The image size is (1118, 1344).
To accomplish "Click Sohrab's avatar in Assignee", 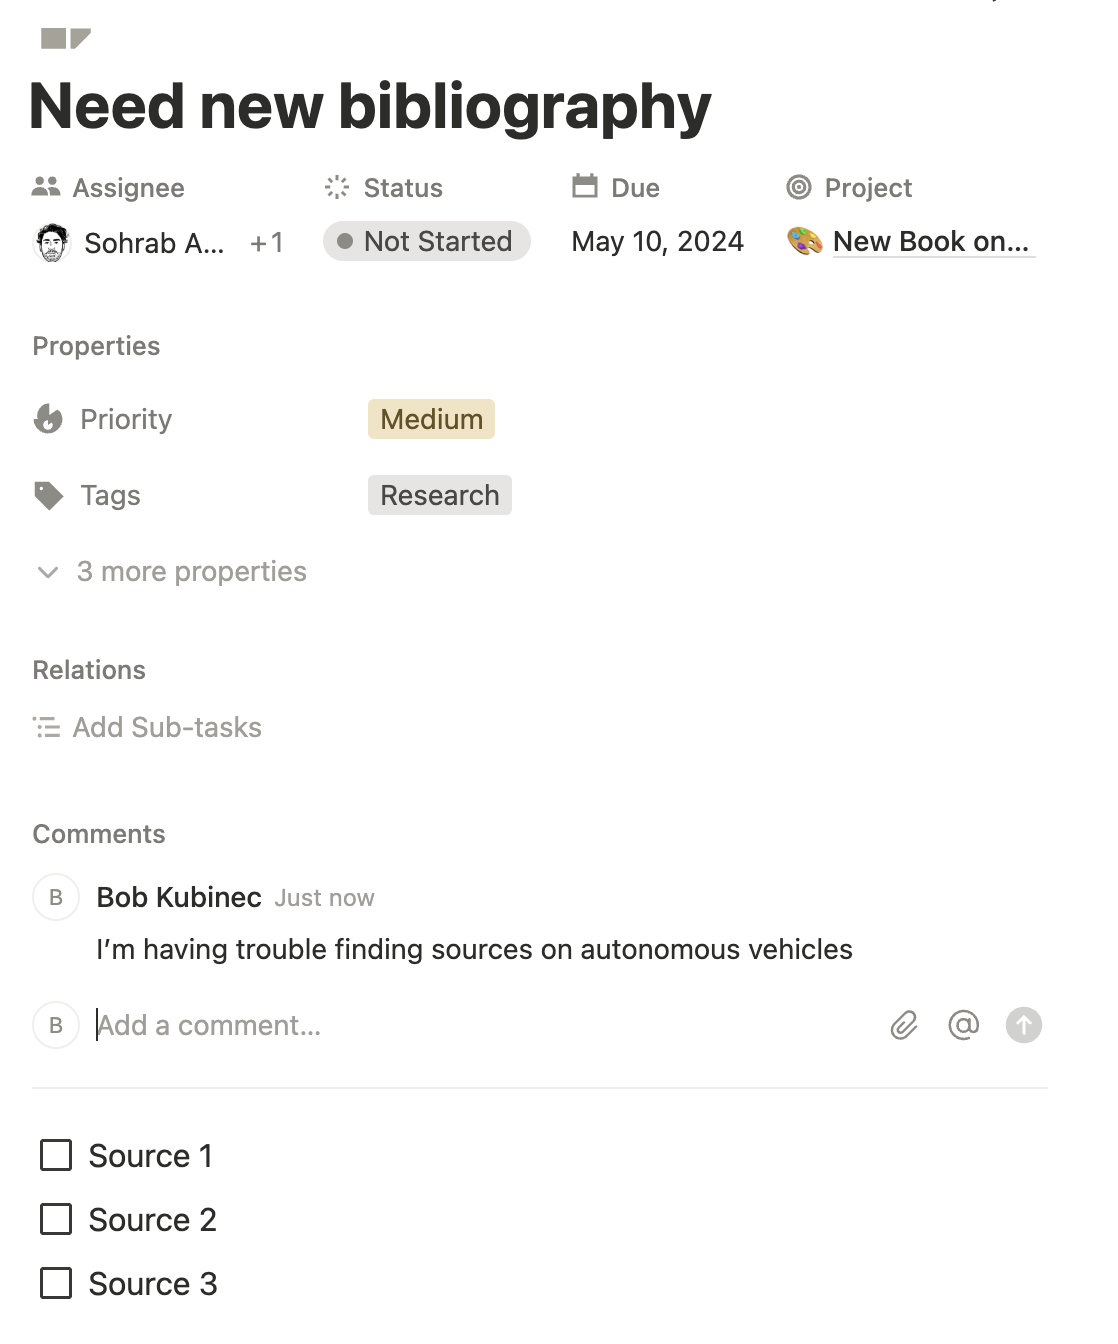I will [52, 243].
